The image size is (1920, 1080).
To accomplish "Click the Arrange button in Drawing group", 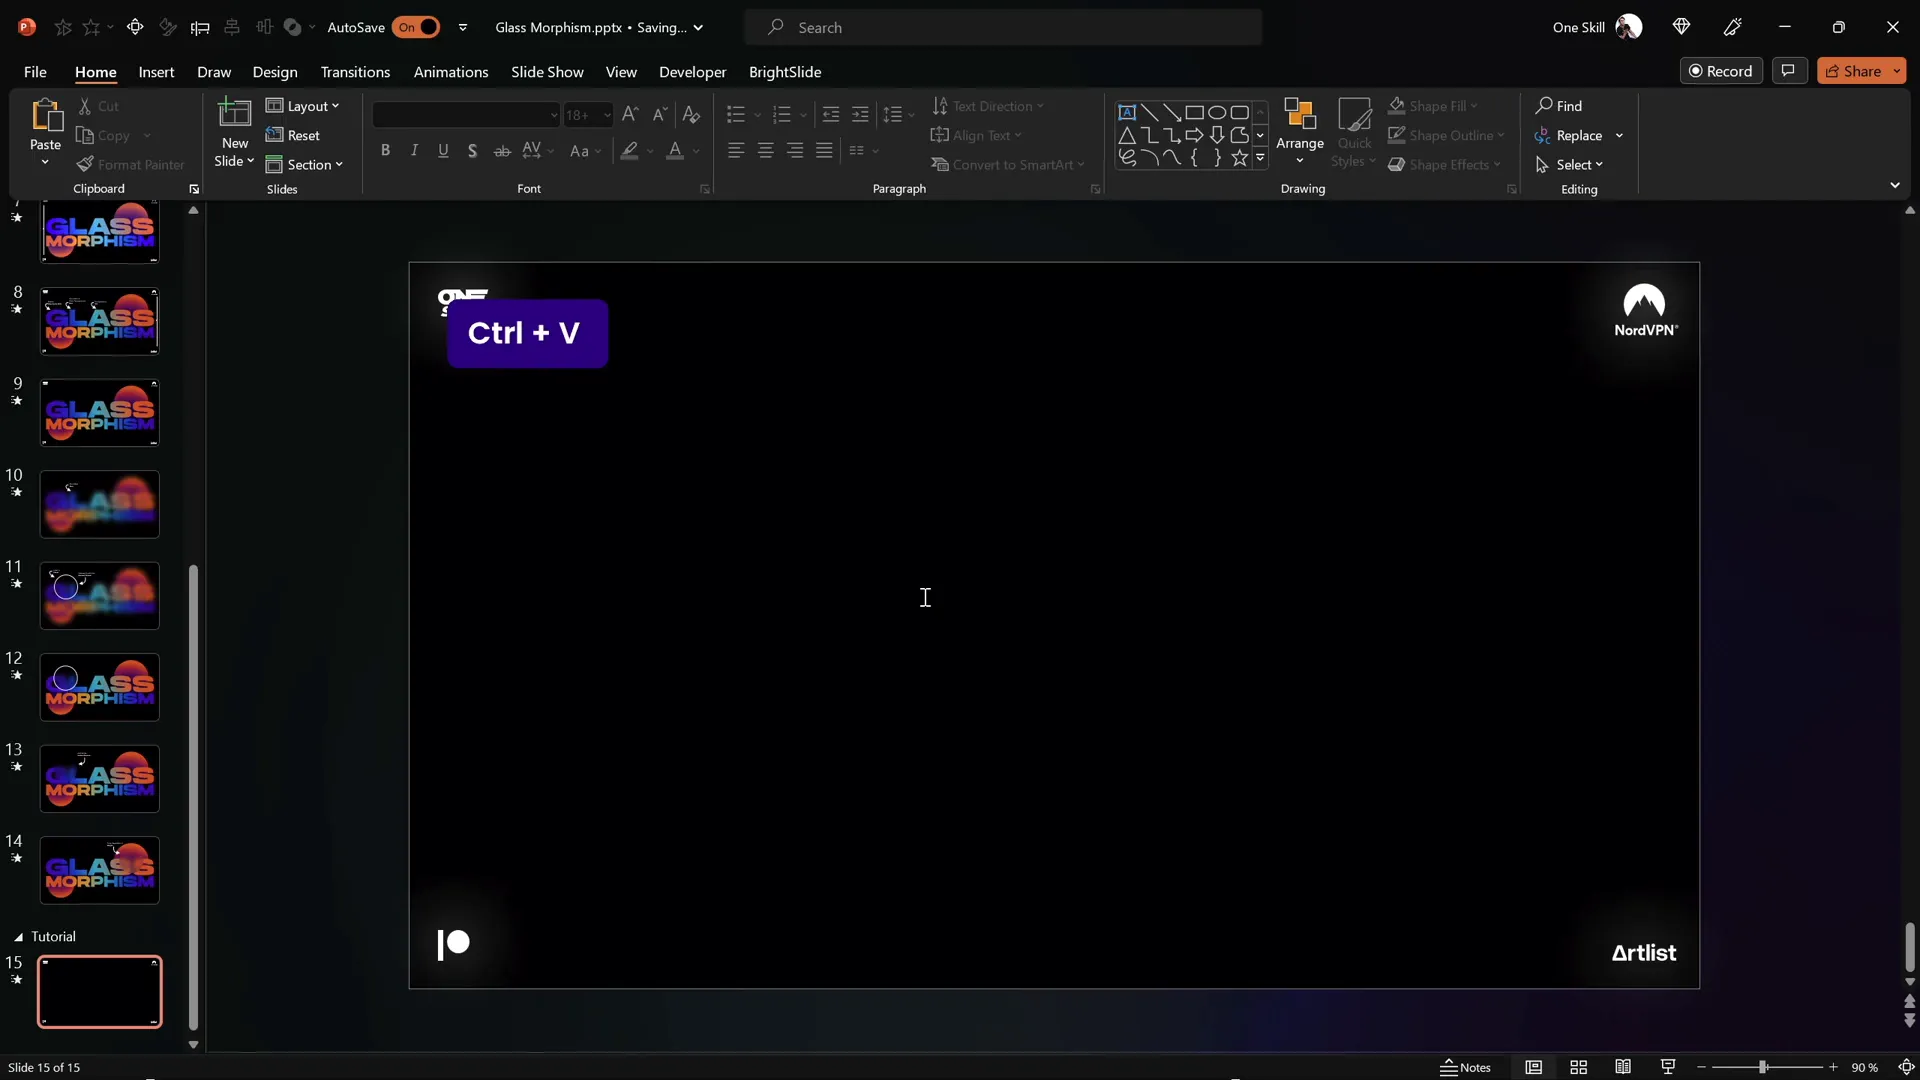I will (x=1299, y=131).
